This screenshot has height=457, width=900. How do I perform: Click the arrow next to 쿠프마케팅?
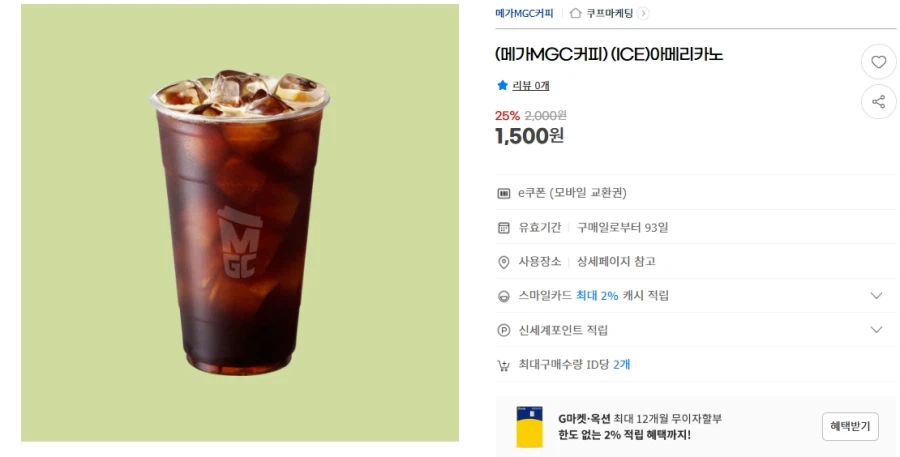tap(643, 13)
